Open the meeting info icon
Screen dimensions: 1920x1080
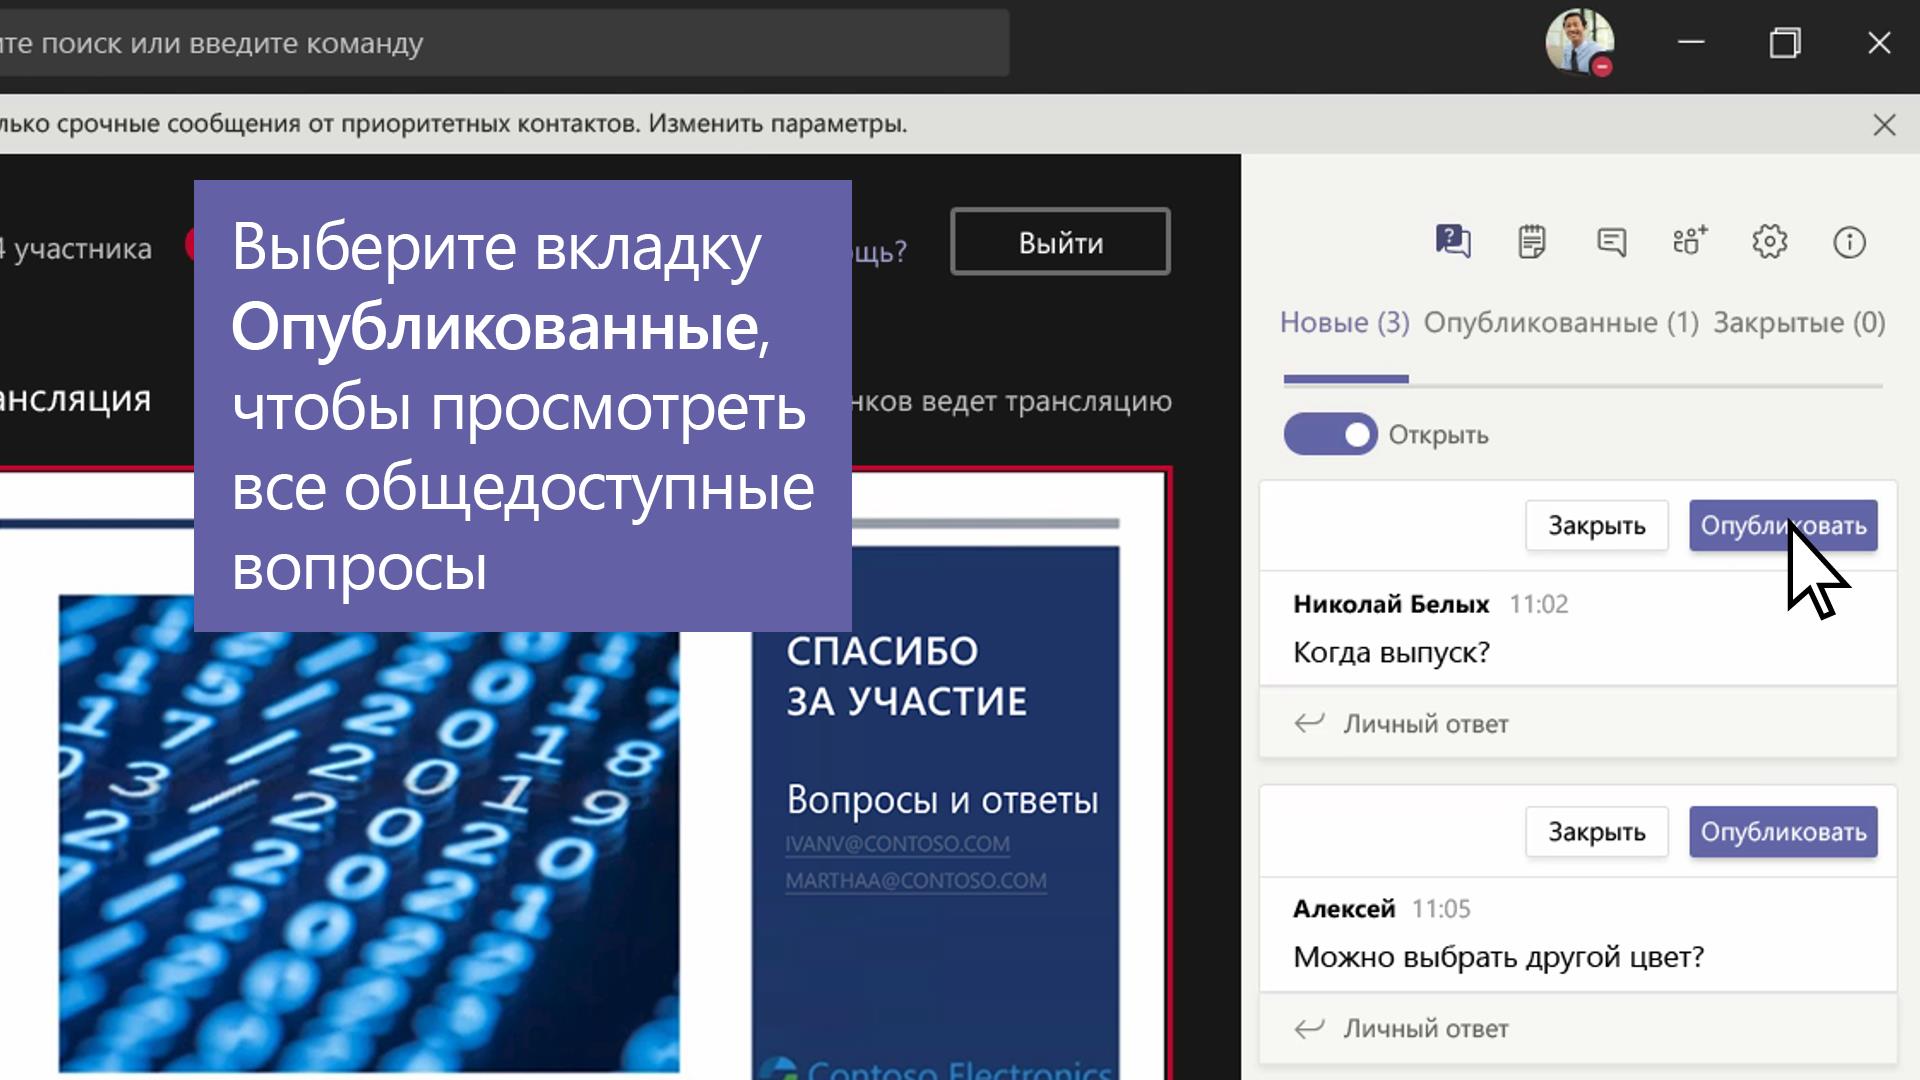[x=1849, y=242]
